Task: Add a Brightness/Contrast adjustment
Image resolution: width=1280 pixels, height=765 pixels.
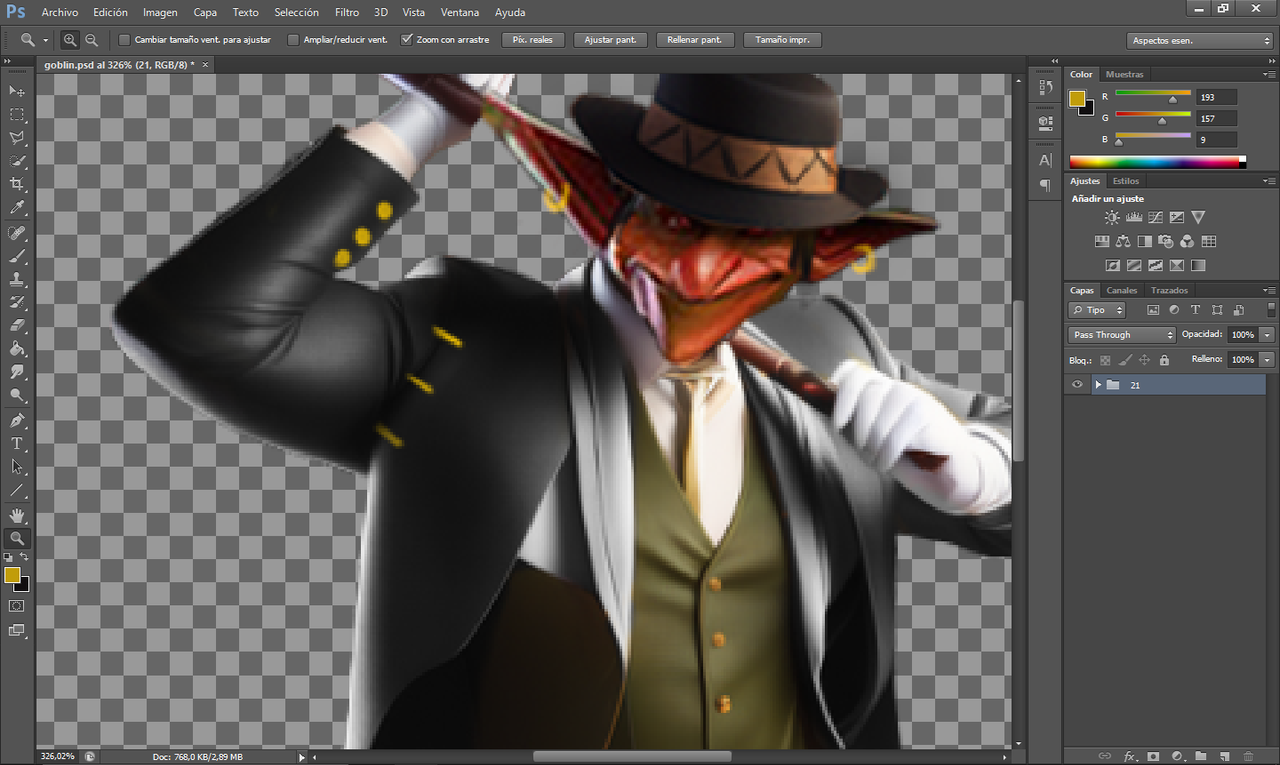Action: click(x=1112, y=217)
